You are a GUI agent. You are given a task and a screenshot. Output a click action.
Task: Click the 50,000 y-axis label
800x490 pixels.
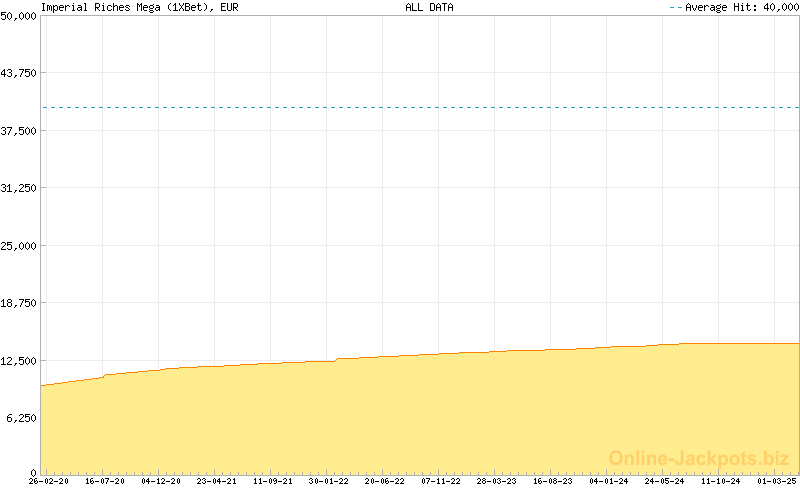pos(19,16)
